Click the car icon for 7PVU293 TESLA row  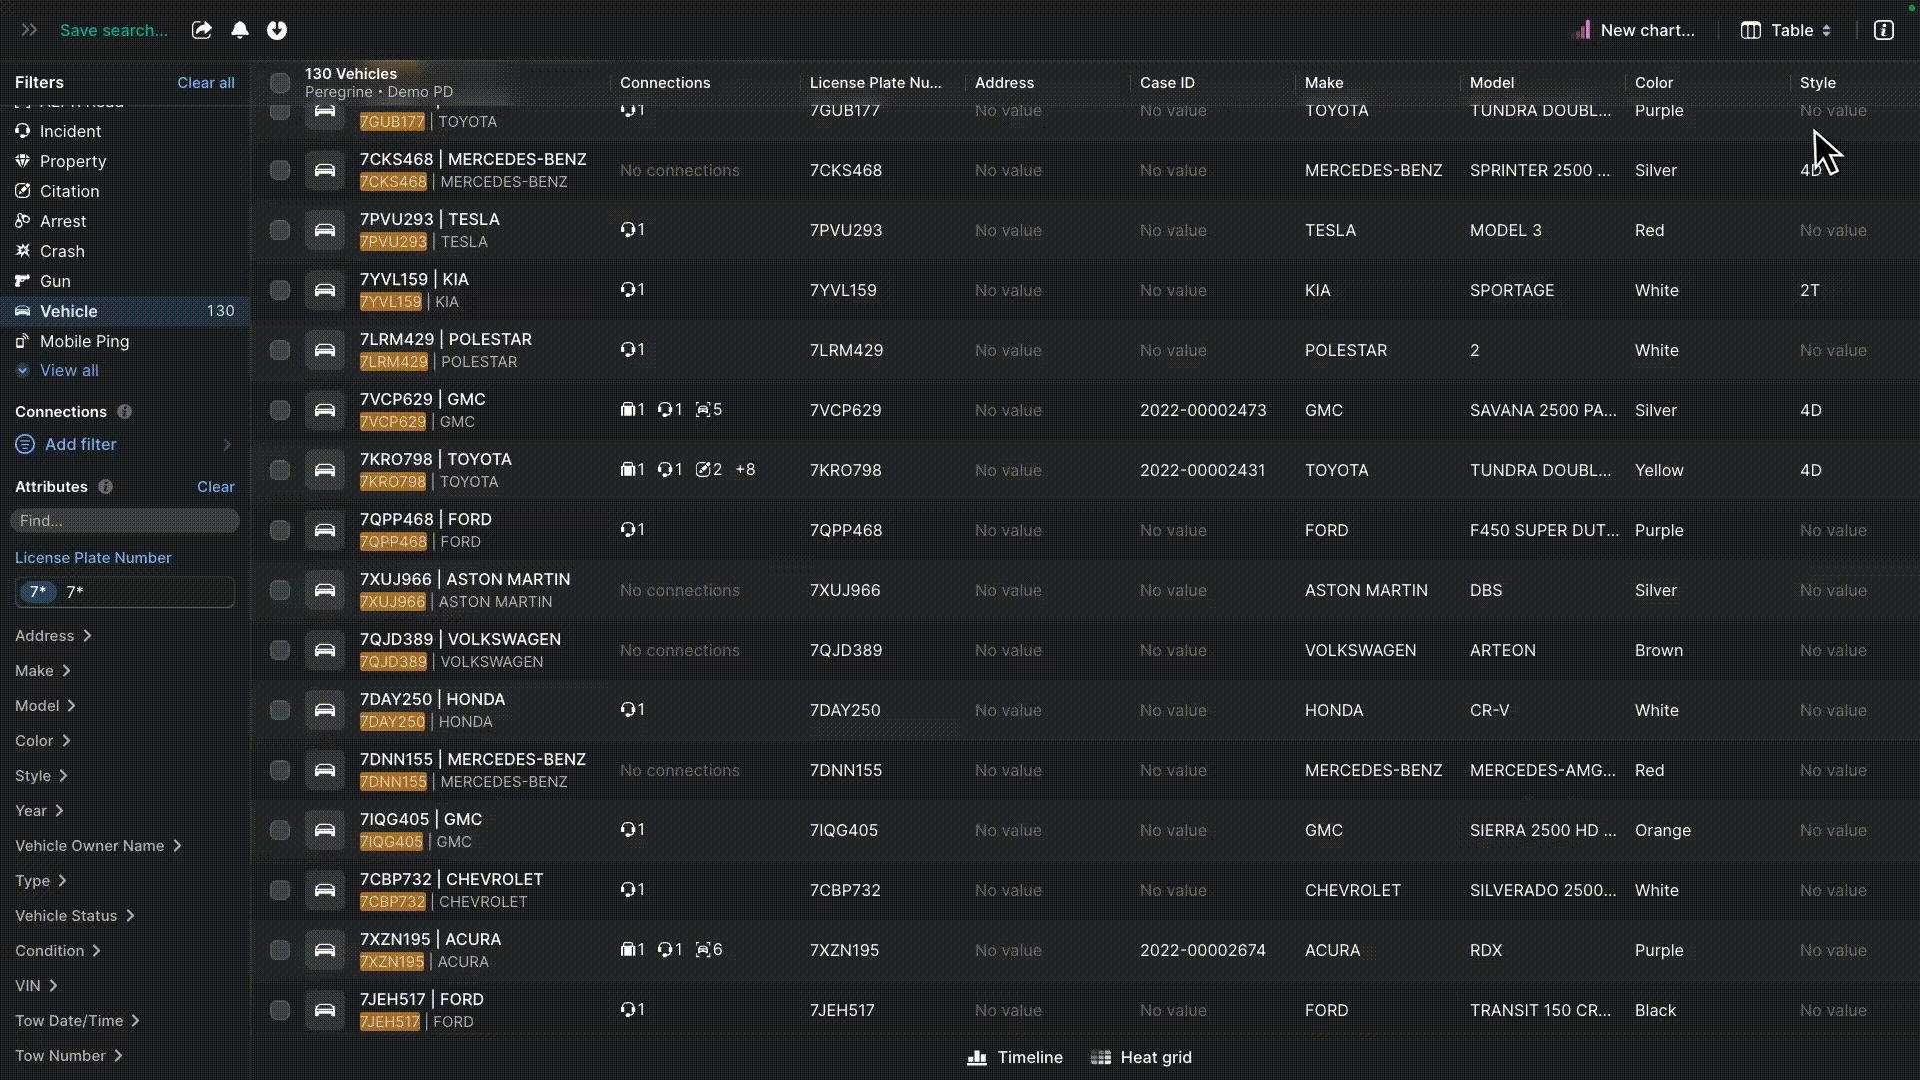pos(325,230)
